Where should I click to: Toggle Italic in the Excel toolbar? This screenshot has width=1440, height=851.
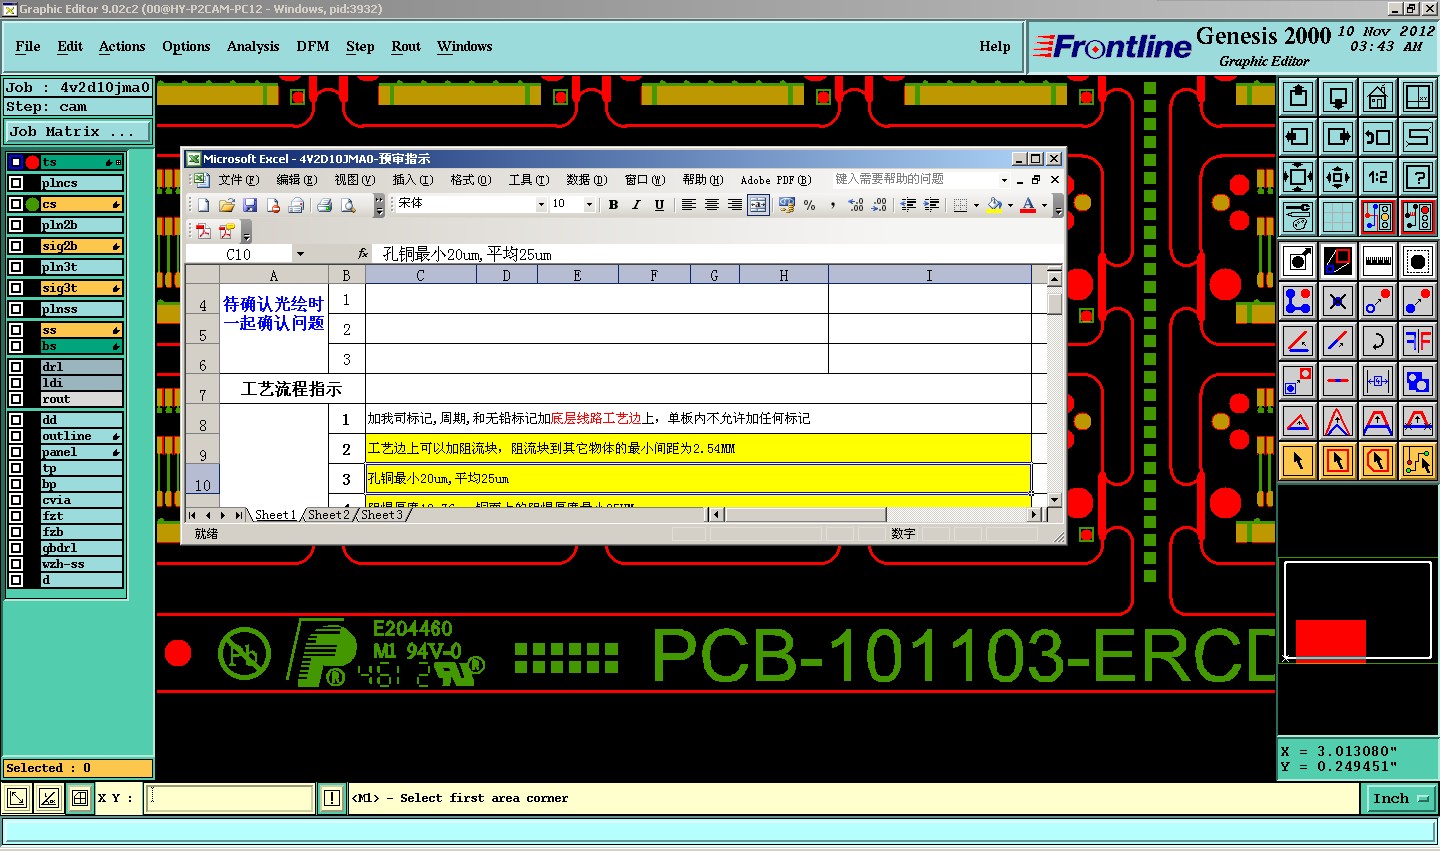tap(636, 205)
